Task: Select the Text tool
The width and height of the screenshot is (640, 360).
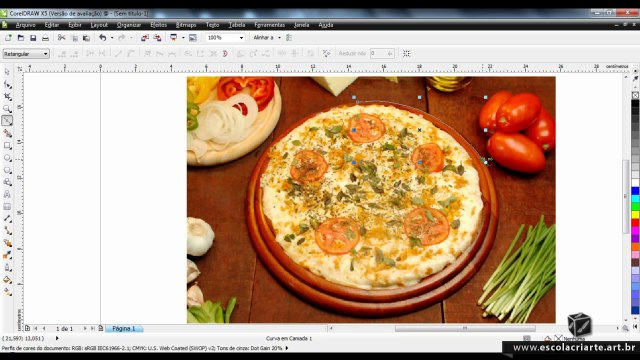Action: tap(7, 194)
